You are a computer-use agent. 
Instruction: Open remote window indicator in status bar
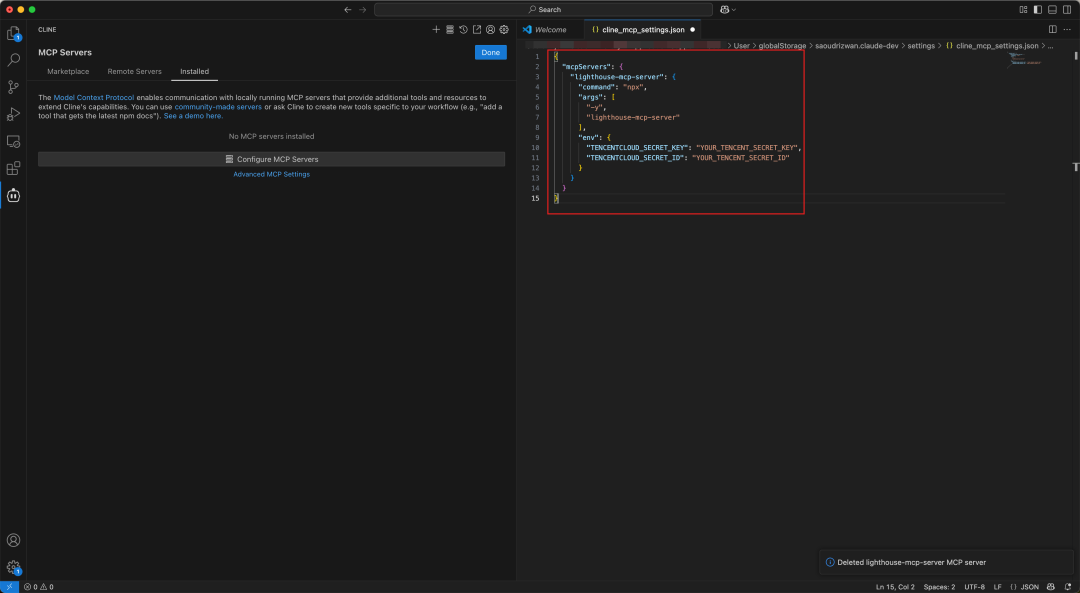(9, 587)
